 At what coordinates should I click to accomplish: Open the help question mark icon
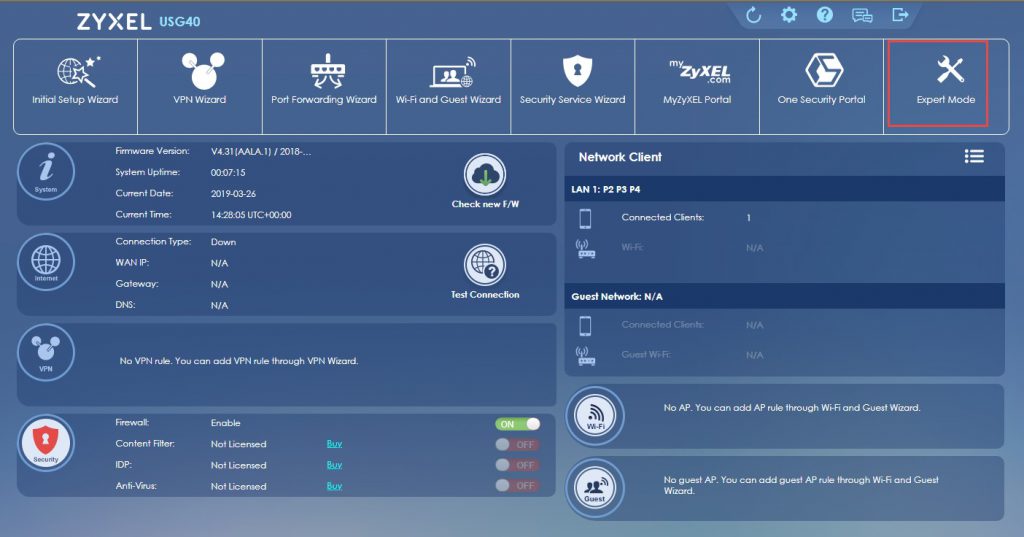[x=825, y=14]
